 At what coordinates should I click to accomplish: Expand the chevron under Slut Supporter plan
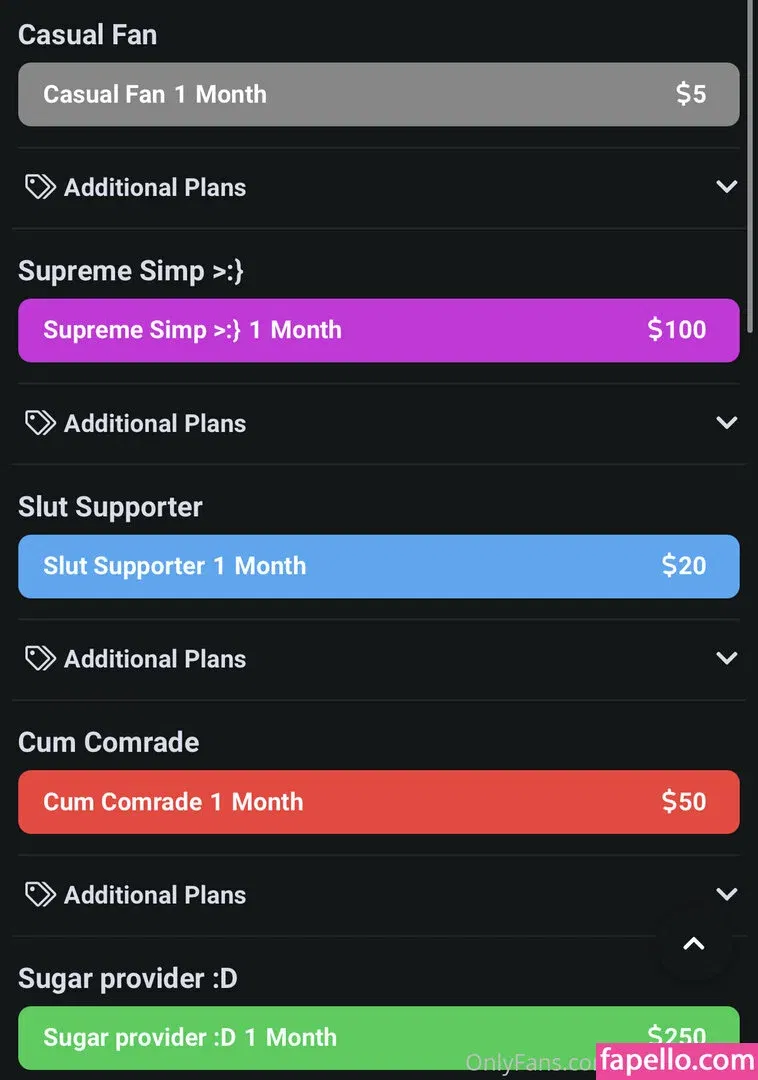(x=727, y=658)
